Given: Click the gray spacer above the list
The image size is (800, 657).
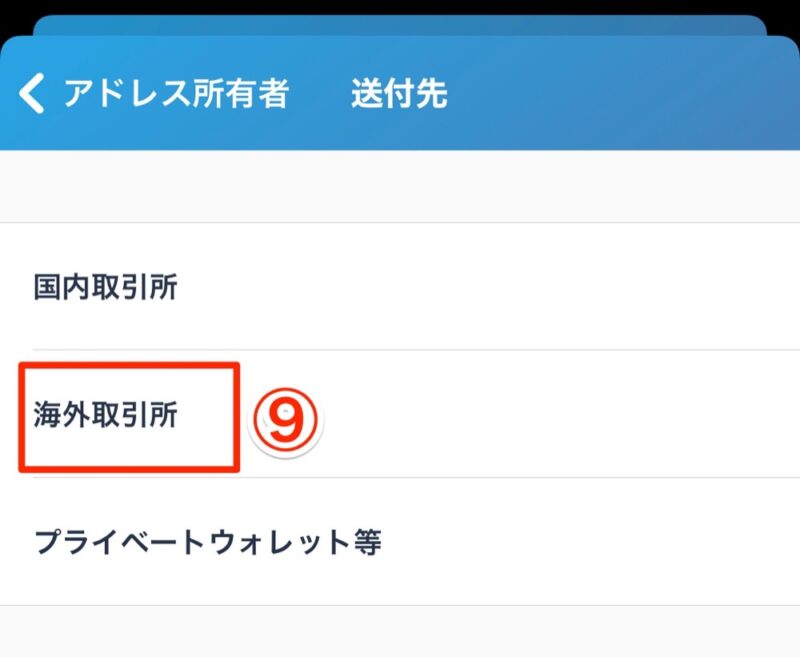Looking at the screenshot, I should [x=400, y=186].
